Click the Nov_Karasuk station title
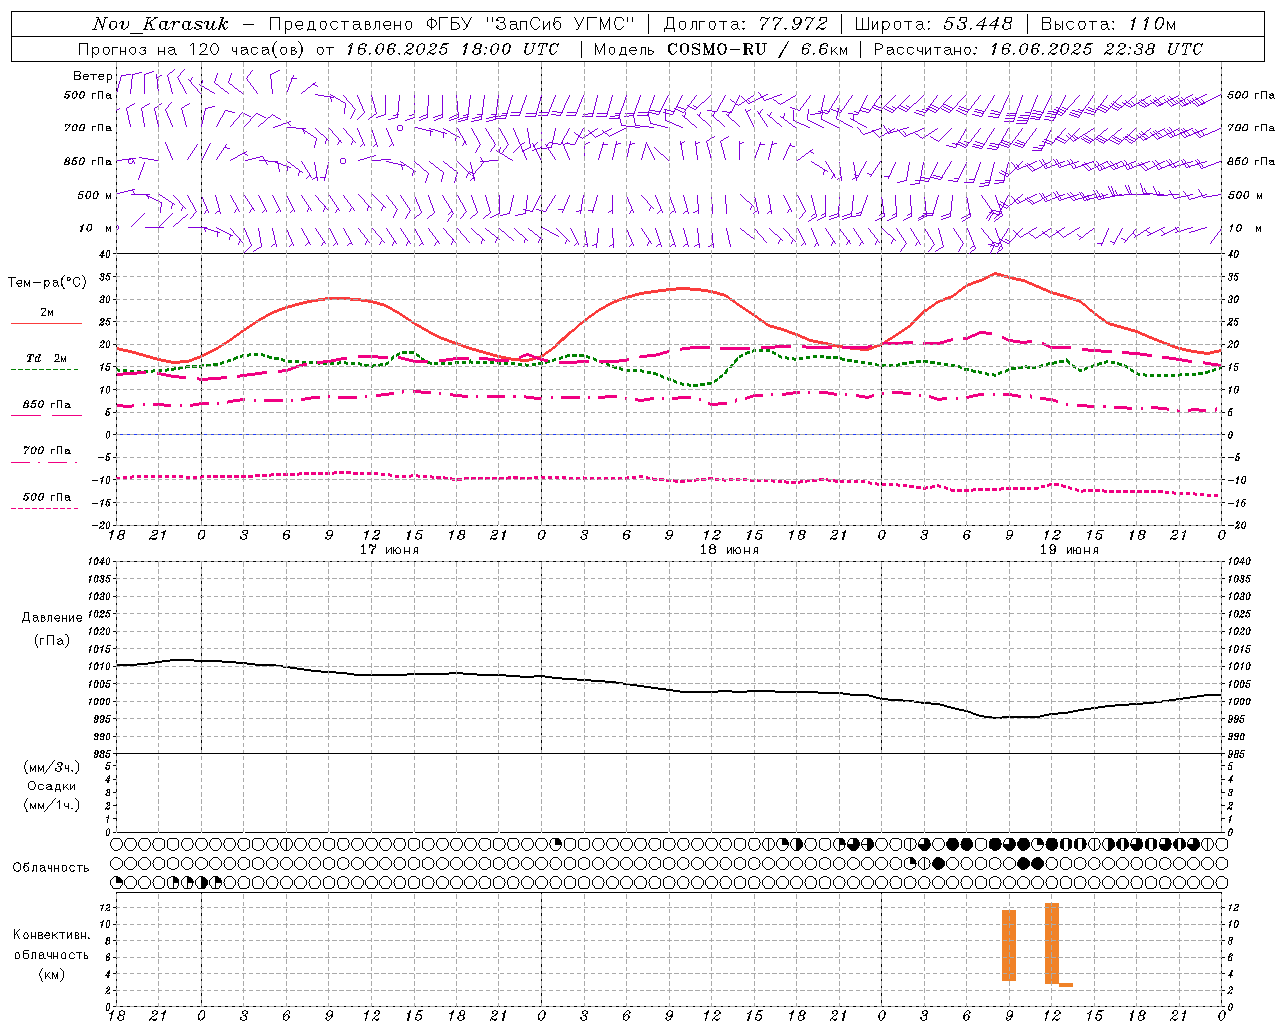The image size is (1280, 1024). pos(160,24)
